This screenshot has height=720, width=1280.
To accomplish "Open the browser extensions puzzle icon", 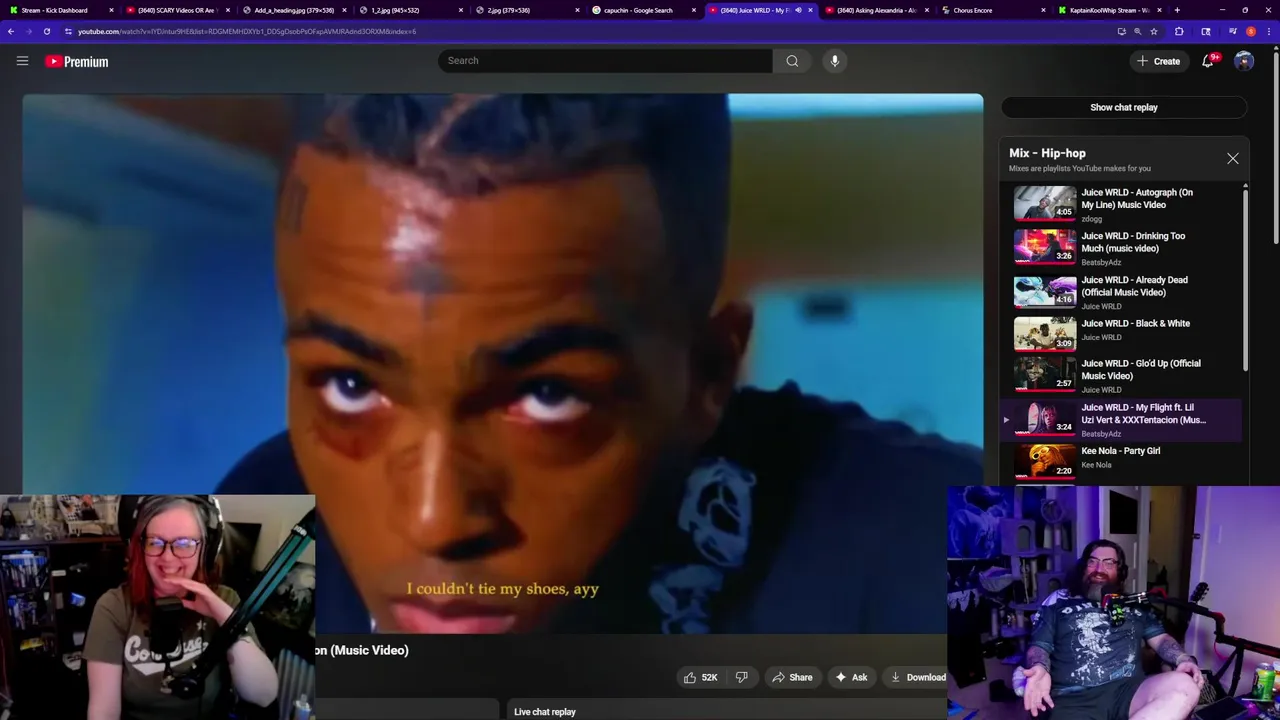I will 1179,31.
